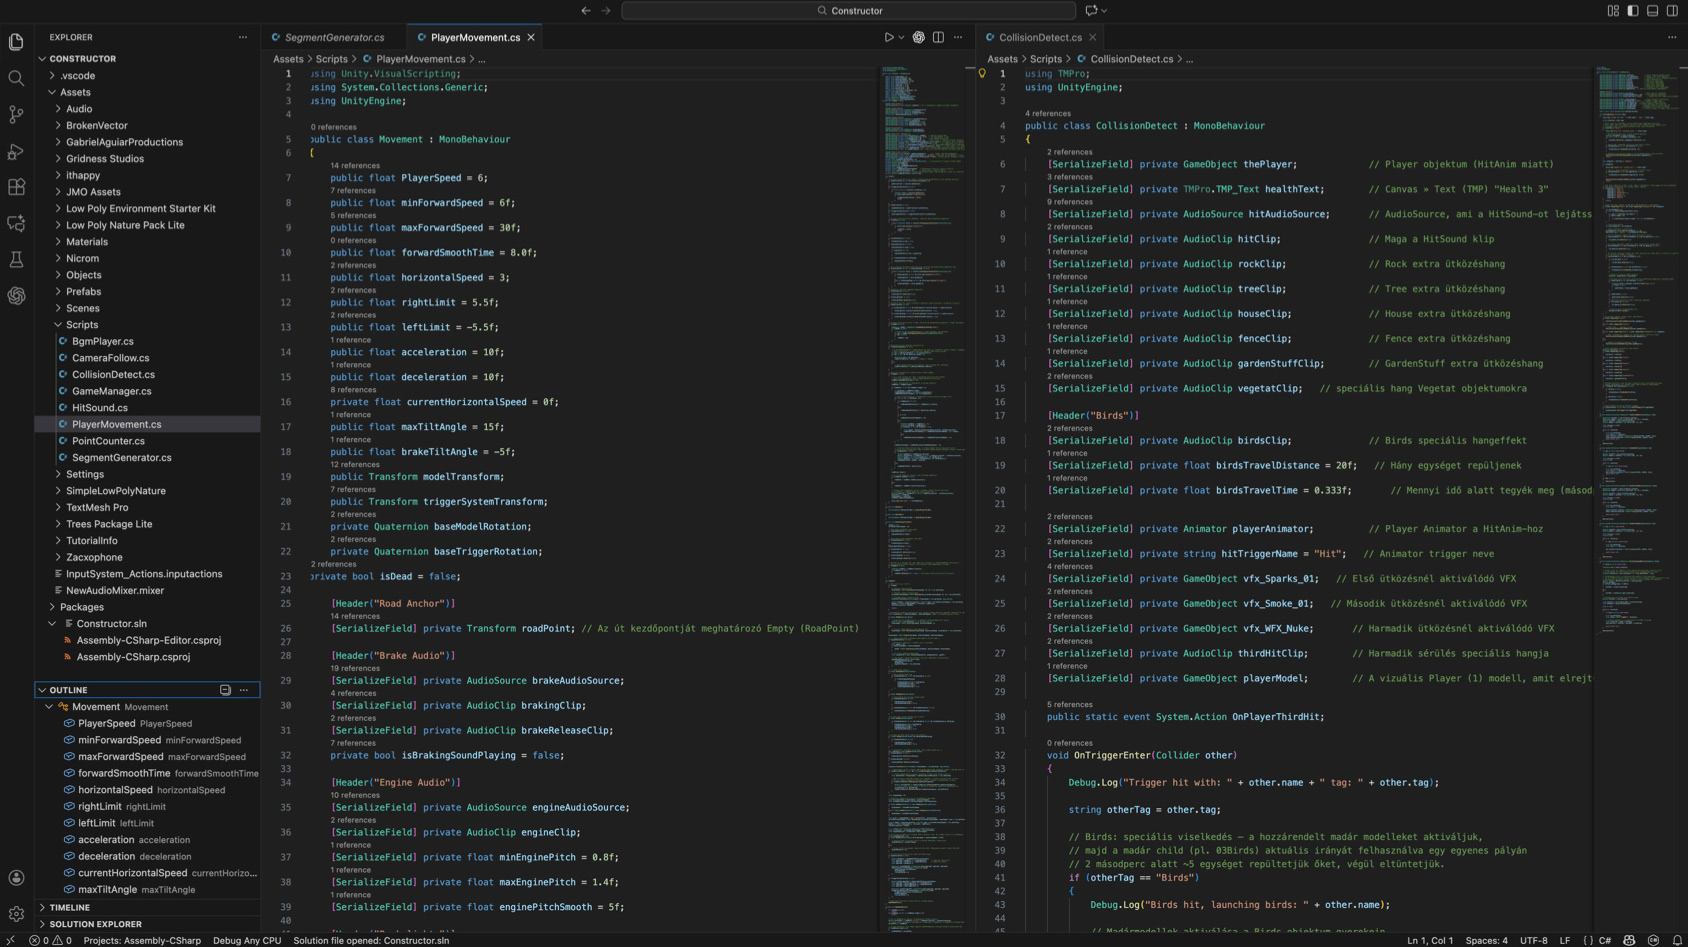Open the notifications bell in the status bar
Image resolution: width=1688 pixels, height=947 pixels.
pos(1677,940)
